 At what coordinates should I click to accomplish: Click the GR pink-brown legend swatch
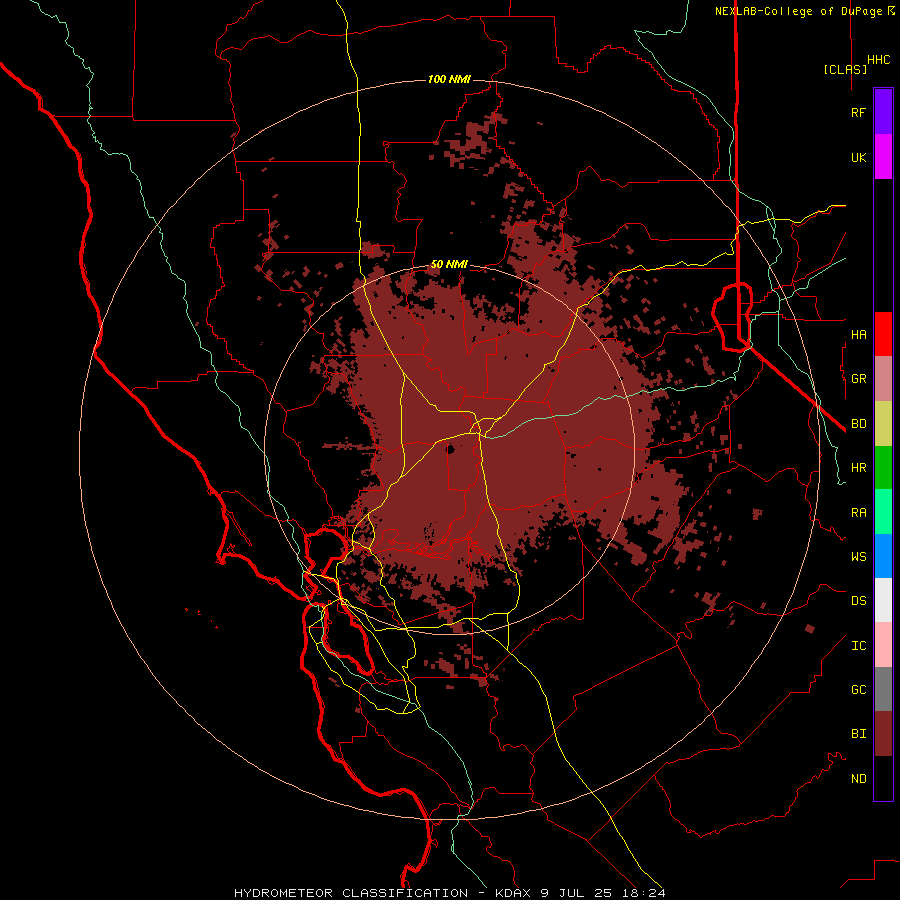click(883, 379)
